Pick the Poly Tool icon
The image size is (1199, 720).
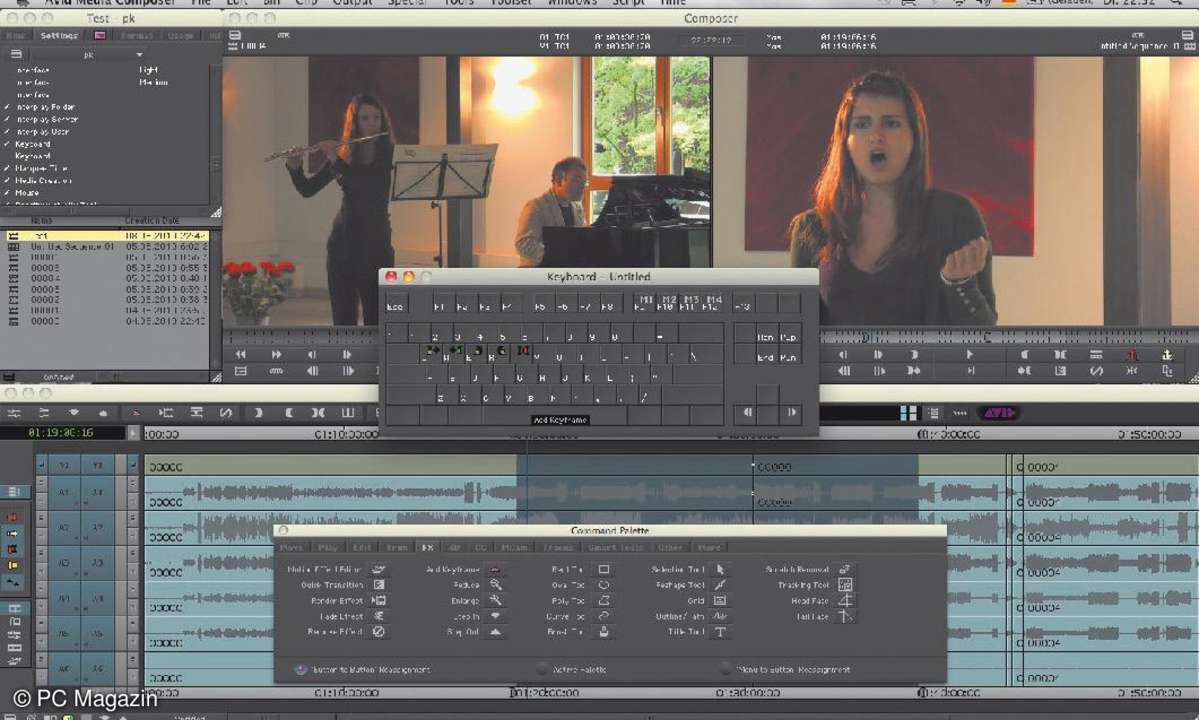point(603,601)
